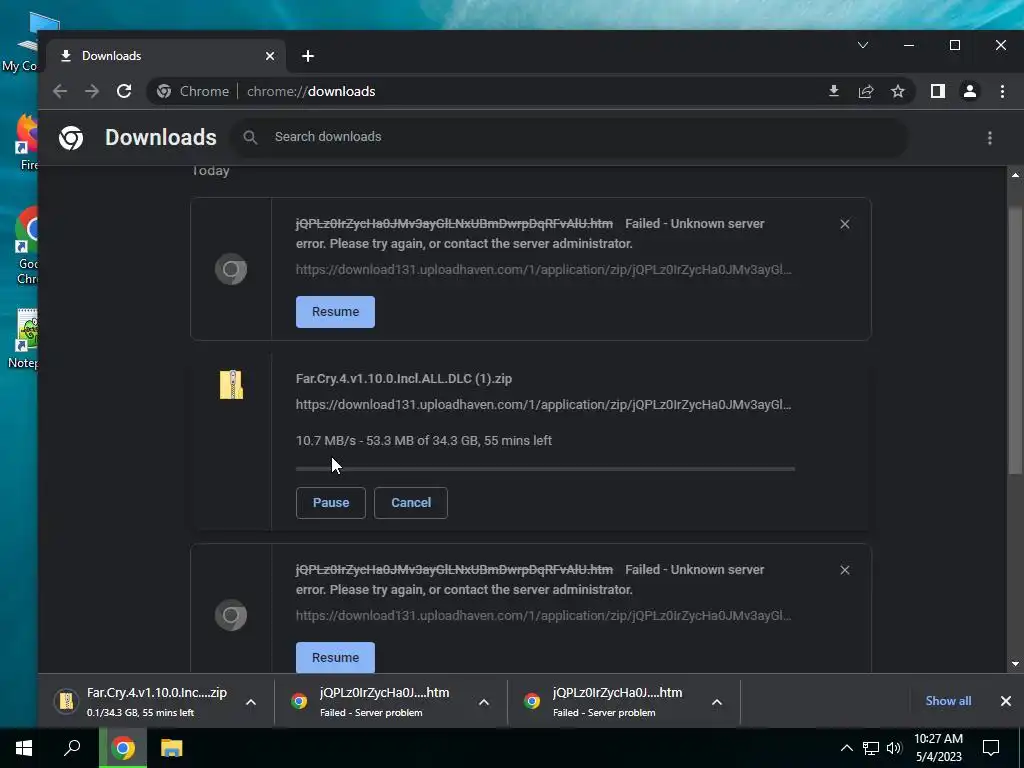
Task: Open the Chrome three-dot main menu
Action: coord(1002,91)
